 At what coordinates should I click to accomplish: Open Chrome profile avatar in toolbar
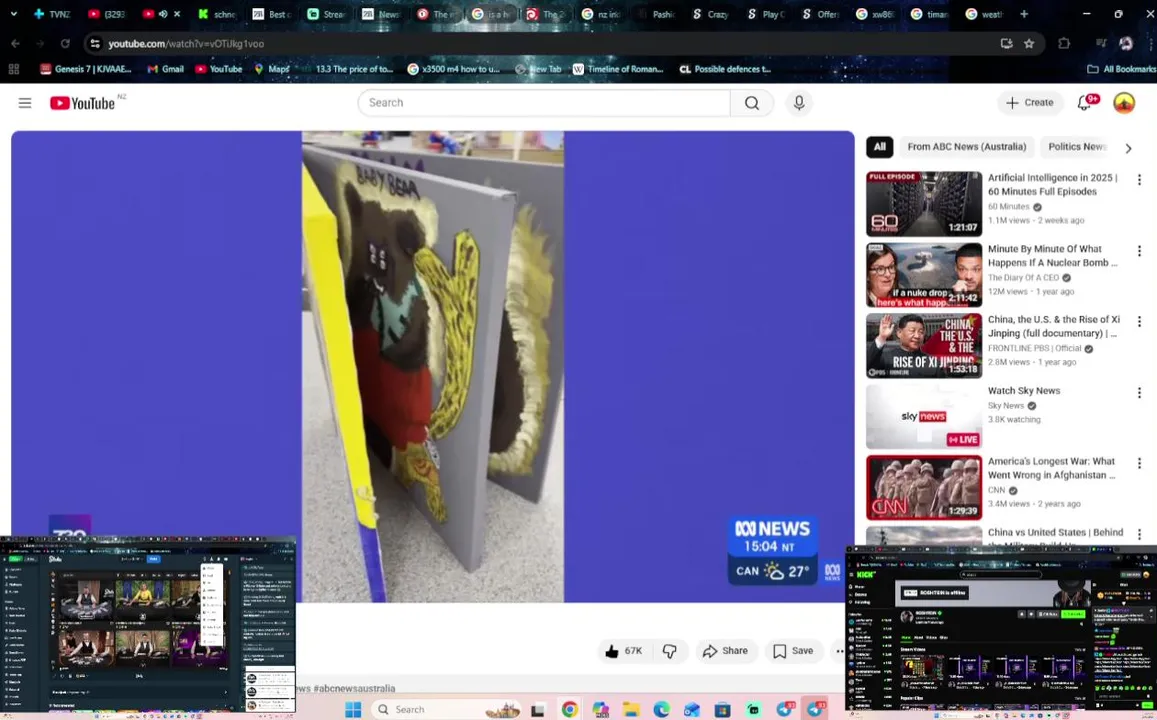(1125, 44)
